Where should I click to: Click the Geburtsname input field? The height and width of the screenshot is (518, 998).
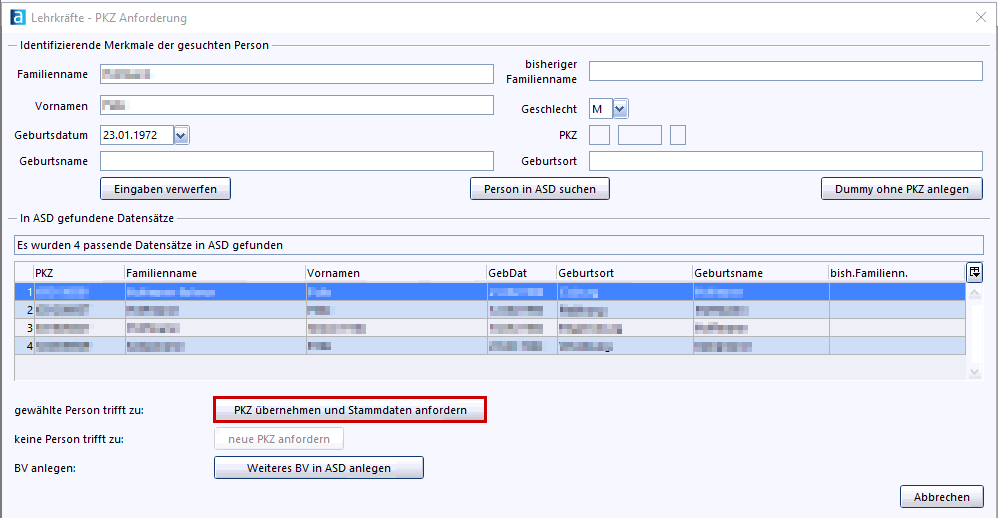click(x=296, y=161)
